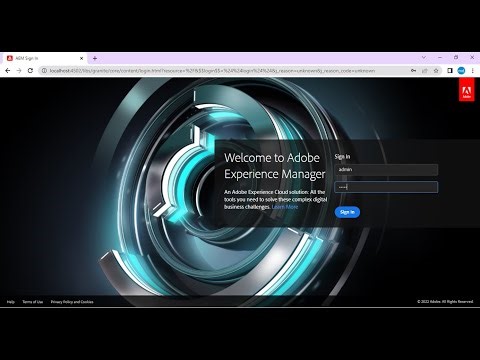Screen dimensions: 480x360
Task: Click the saved password key icon
Action: point(413,71)
